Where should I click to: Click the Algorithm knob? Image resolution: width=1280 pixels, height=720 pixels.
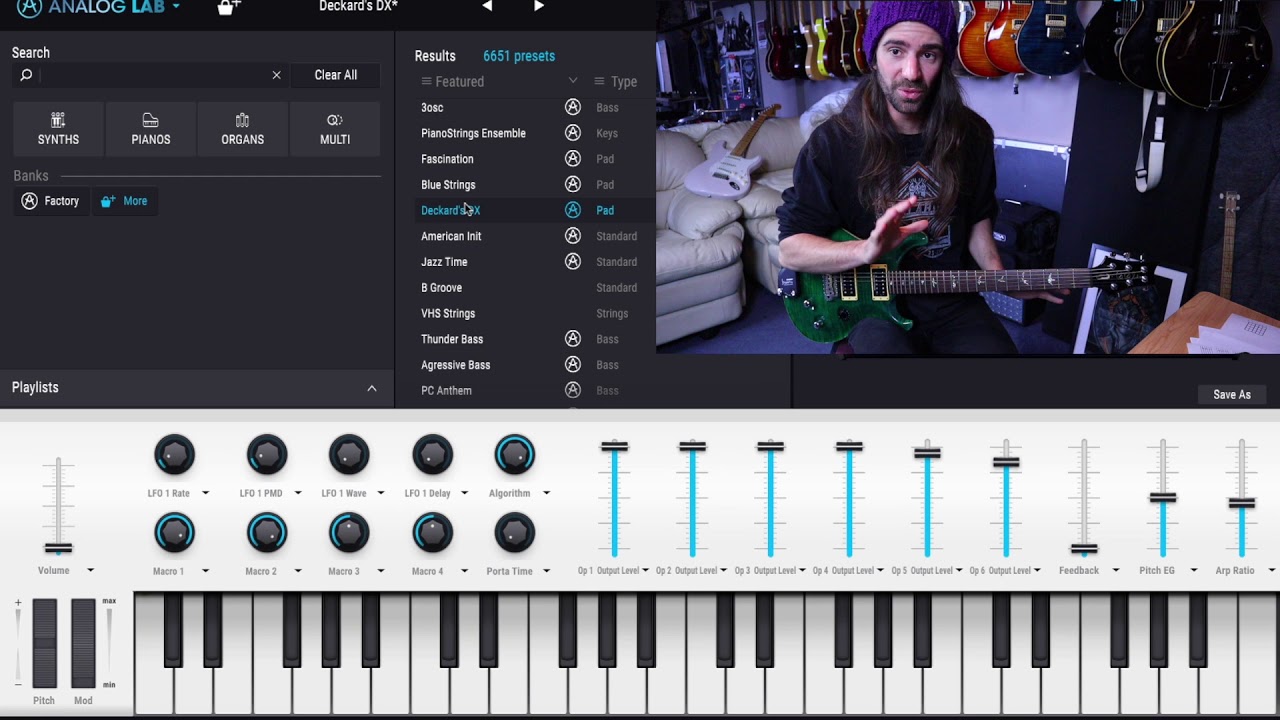[514, 455]
